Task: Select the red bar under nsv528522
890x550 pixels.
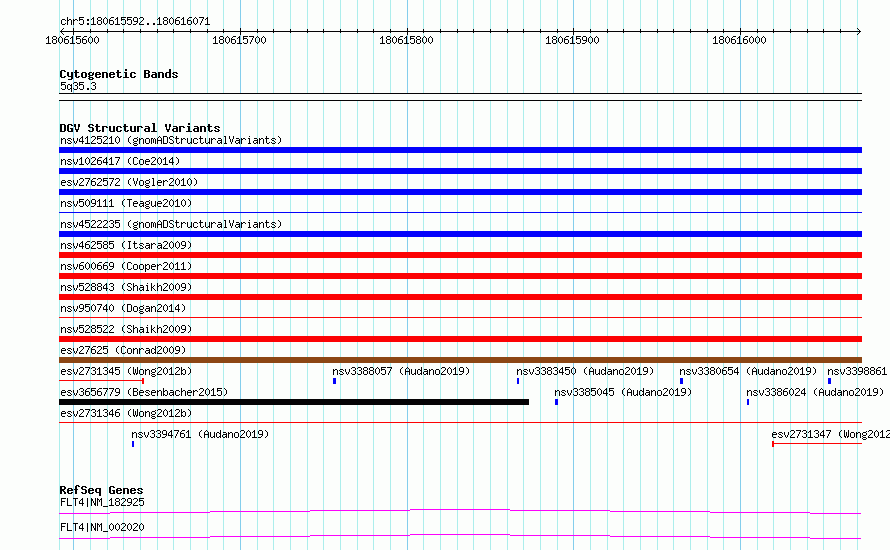Action: (x=460, y=339)
